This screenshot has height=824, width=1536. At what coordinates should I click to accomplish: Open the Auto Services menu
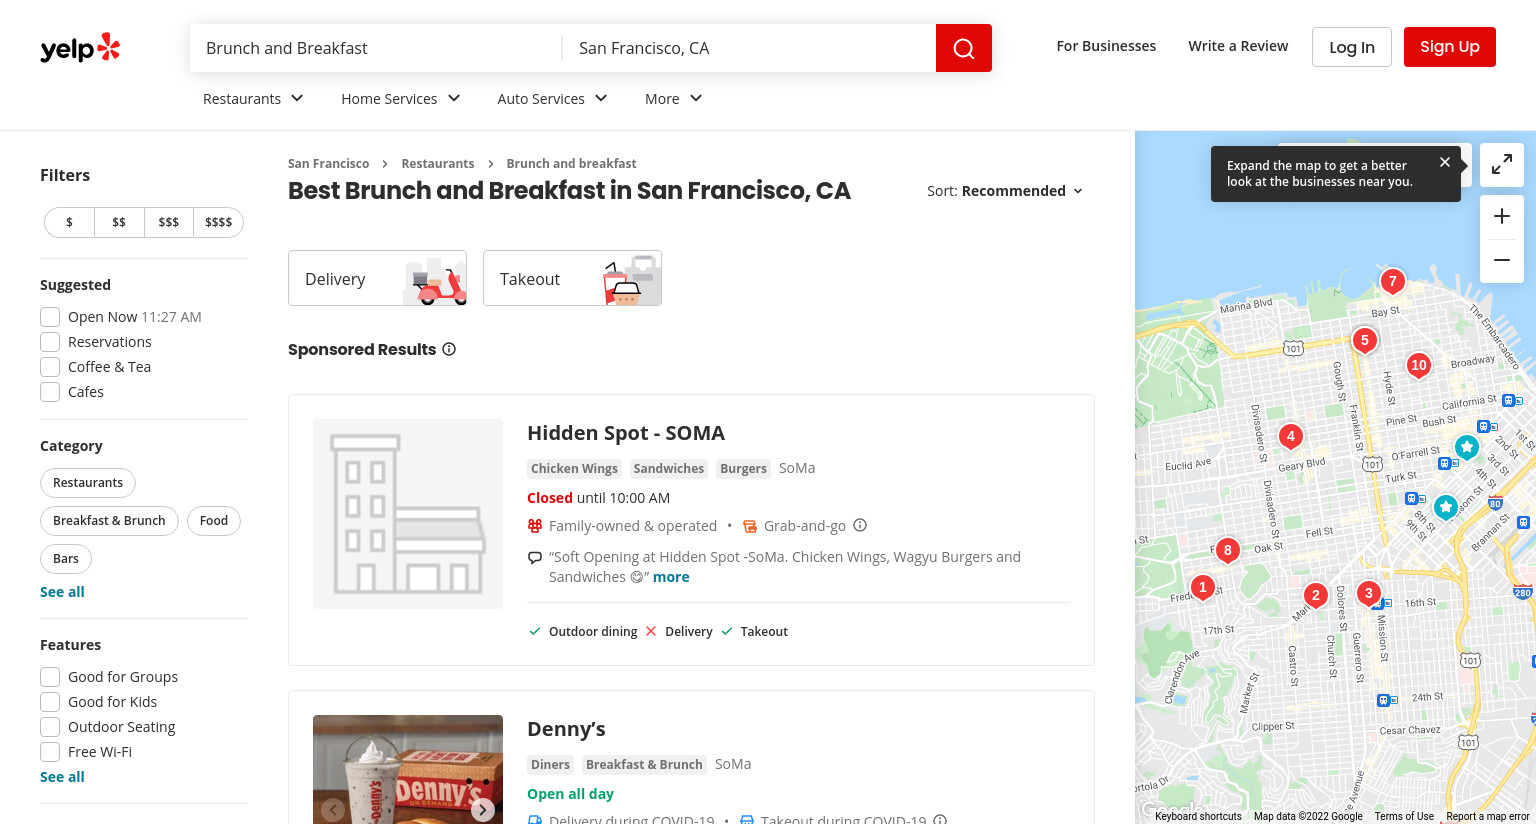pos(552,98)
